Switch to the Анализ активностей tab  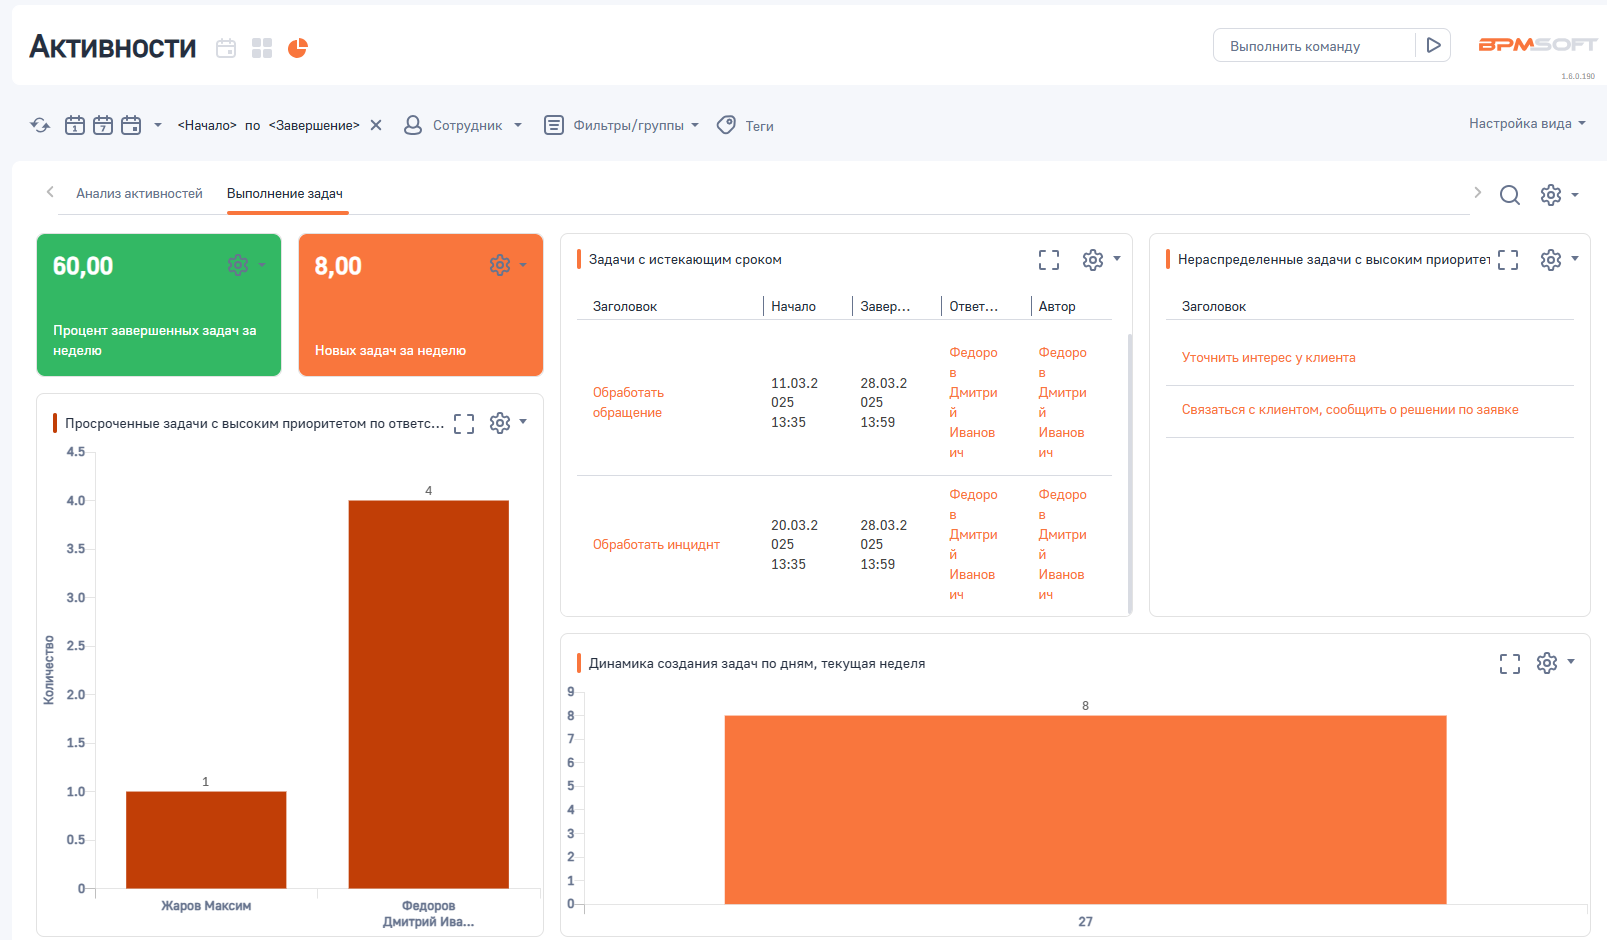click(139, 194)
